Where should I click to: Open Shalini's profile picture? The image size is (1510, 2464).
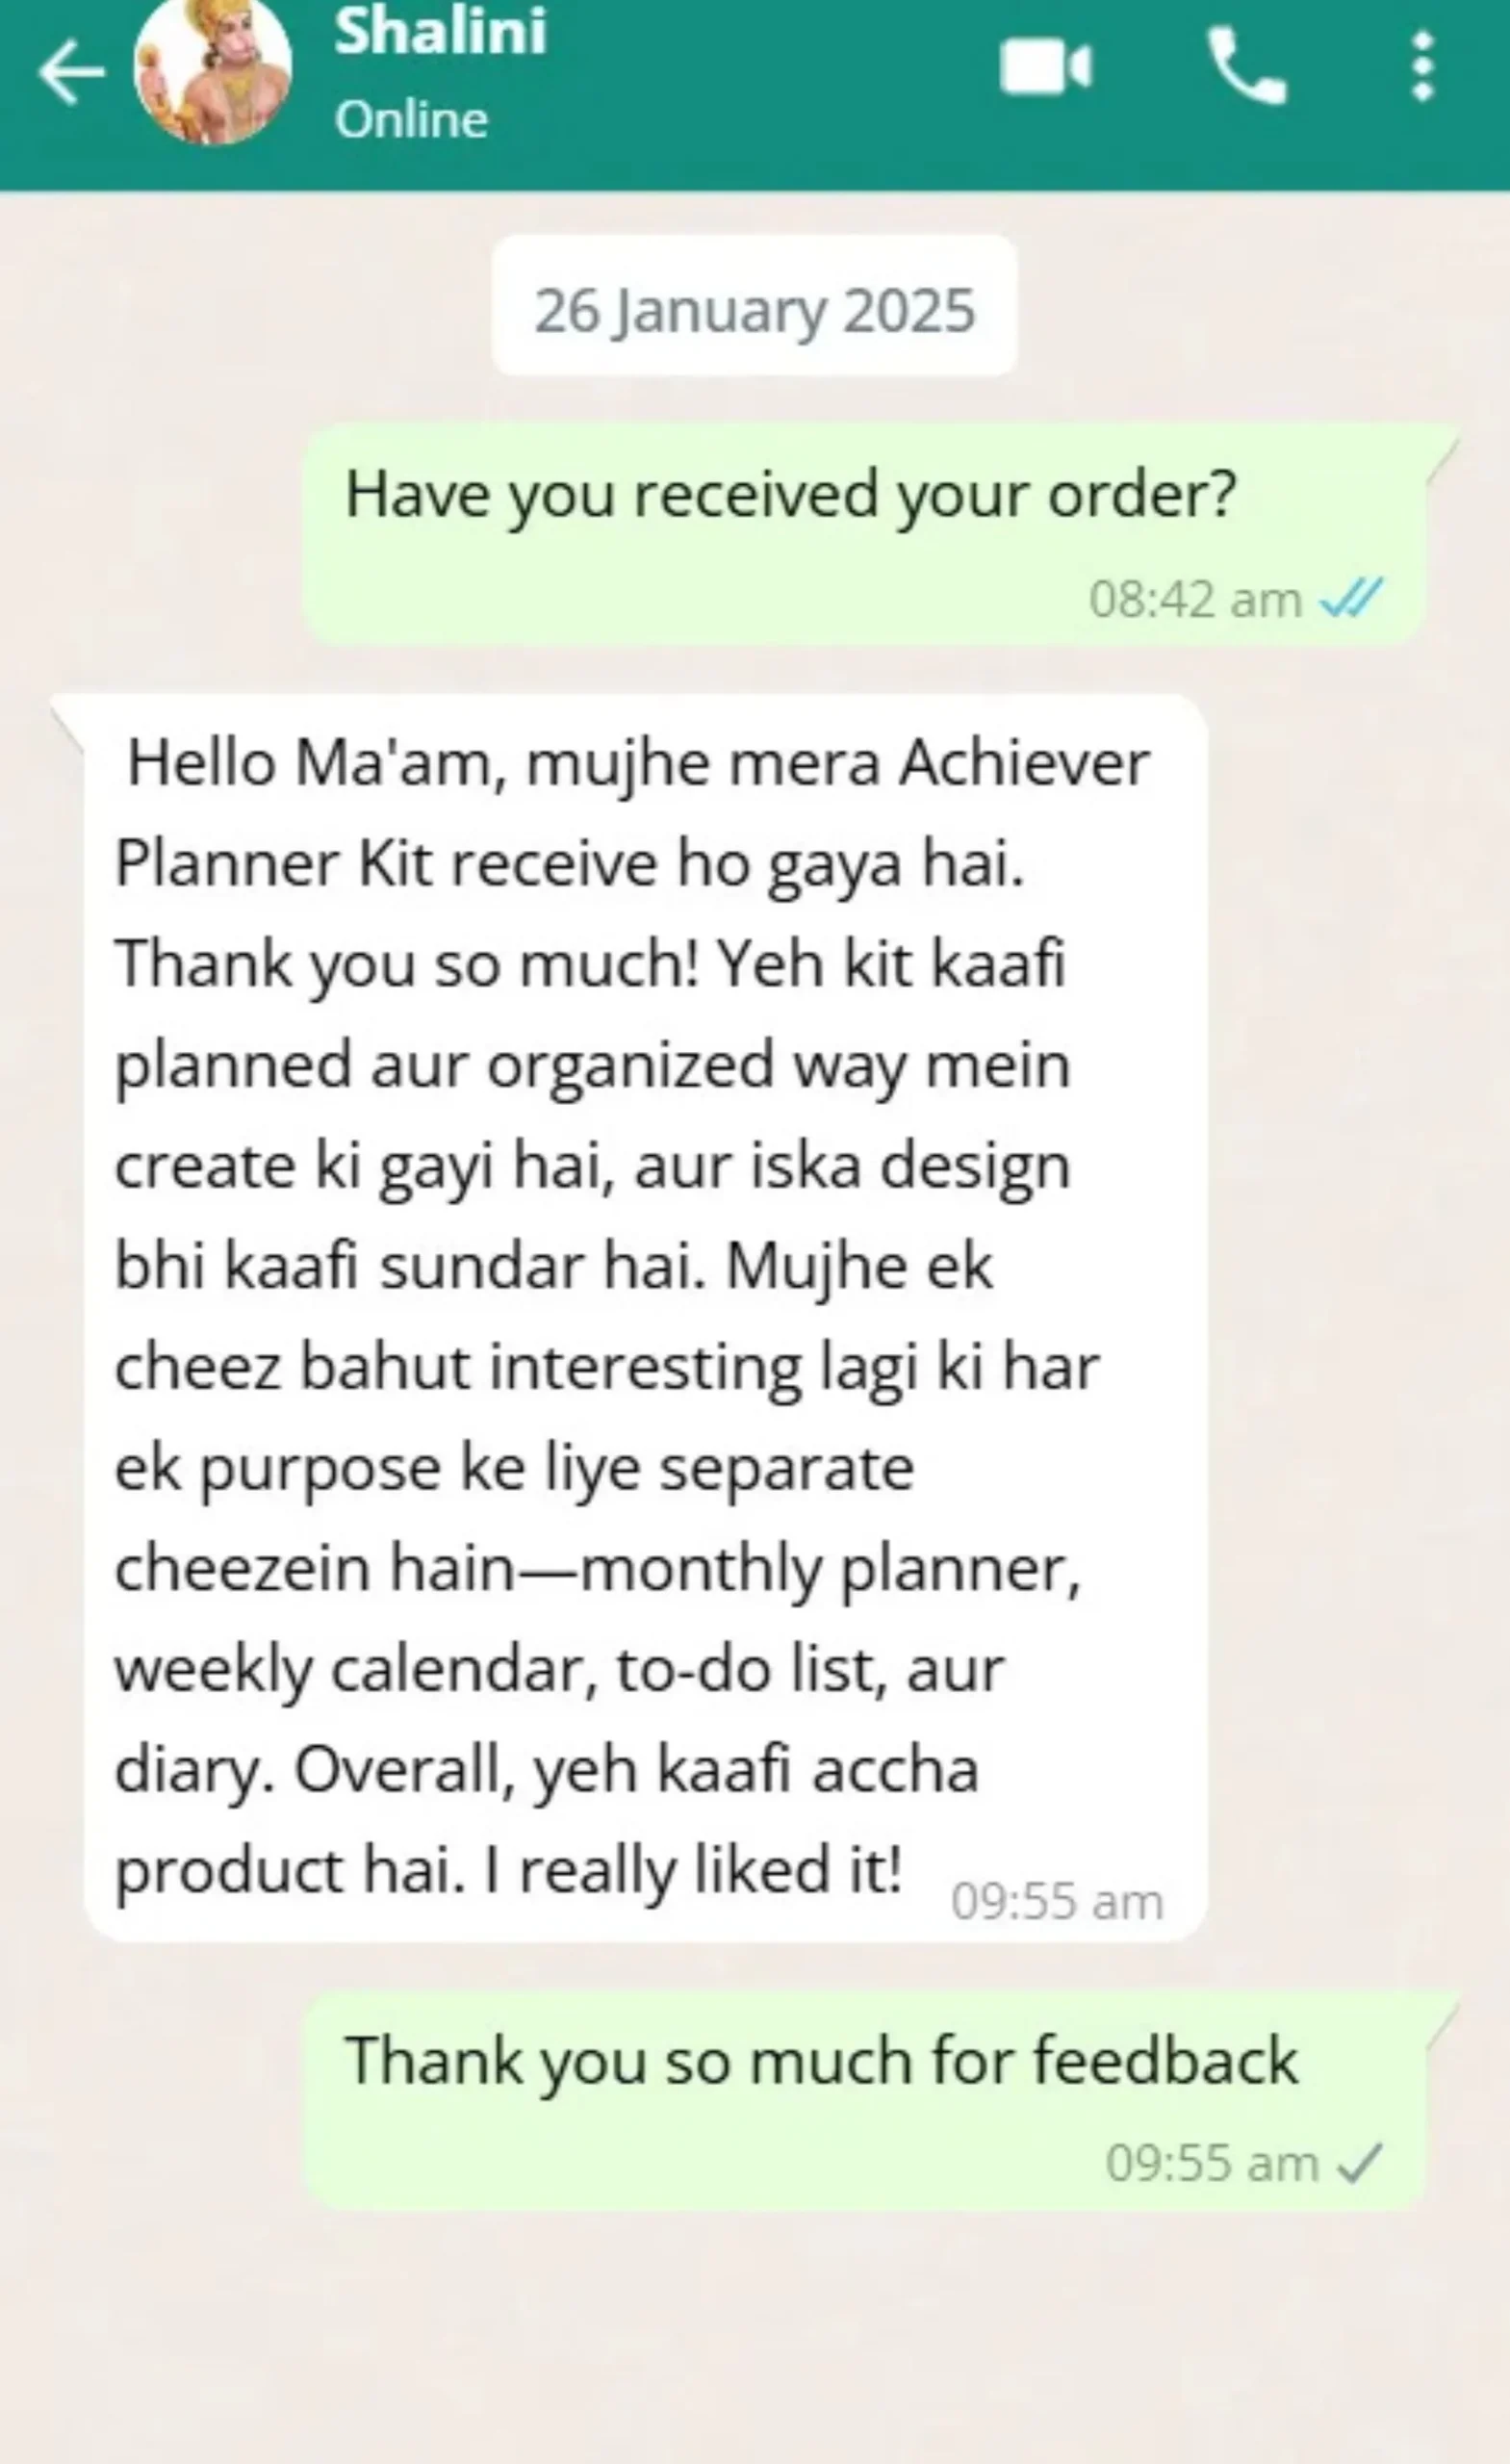(x=213, y=68)
